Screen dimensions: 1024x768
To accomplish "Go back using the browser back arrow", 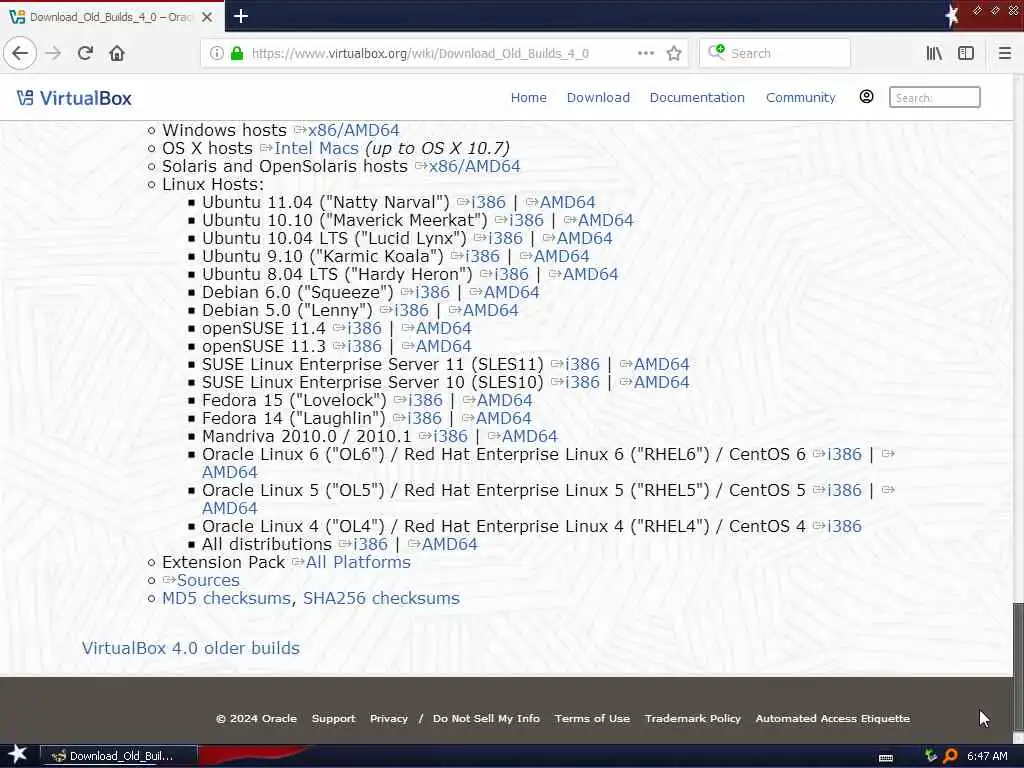I will coord(20,53).
